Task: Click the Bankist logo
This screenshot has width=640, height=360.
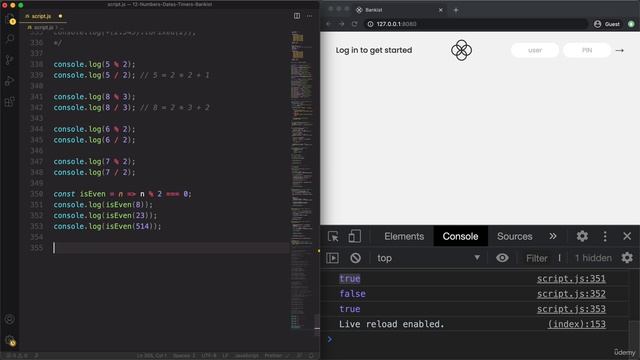Action: tap(461, 50)
